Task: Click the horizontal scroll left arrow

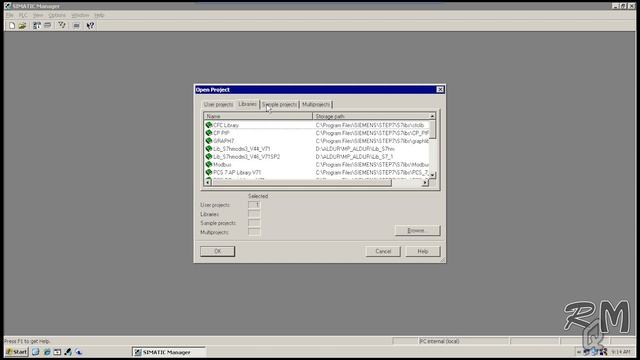Action: click(207, 182)
